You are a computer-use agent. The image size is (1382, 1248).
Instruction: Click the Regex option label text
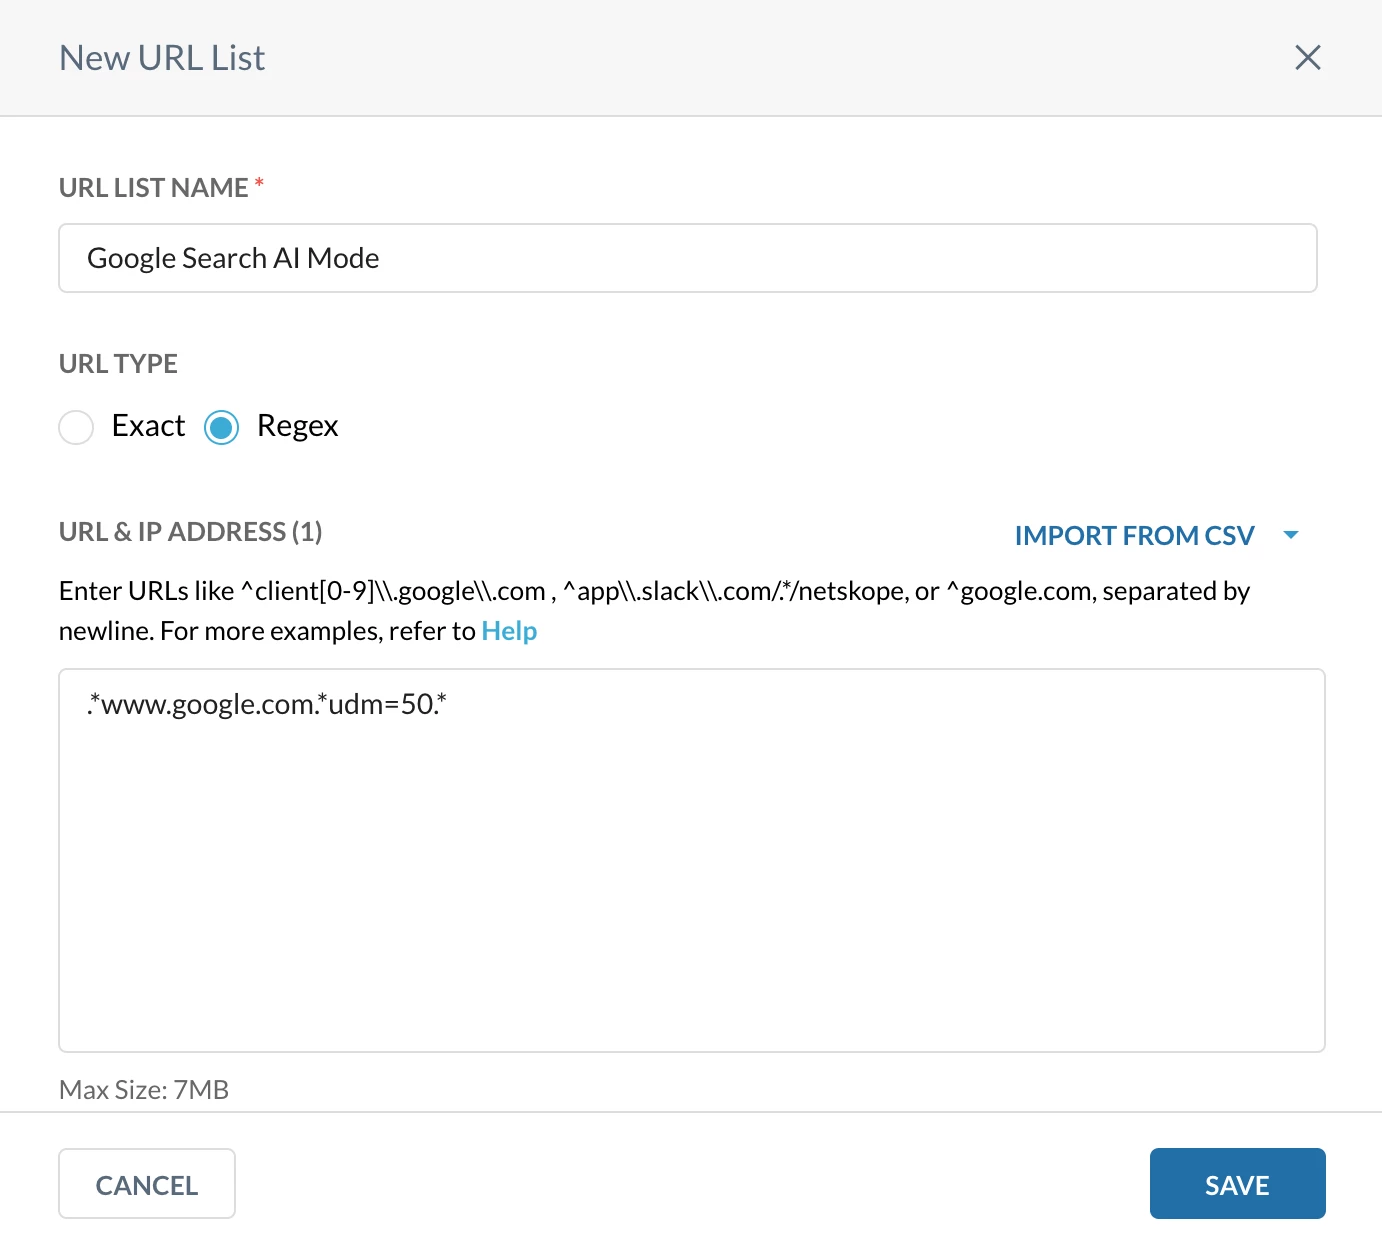click(297, 426)
